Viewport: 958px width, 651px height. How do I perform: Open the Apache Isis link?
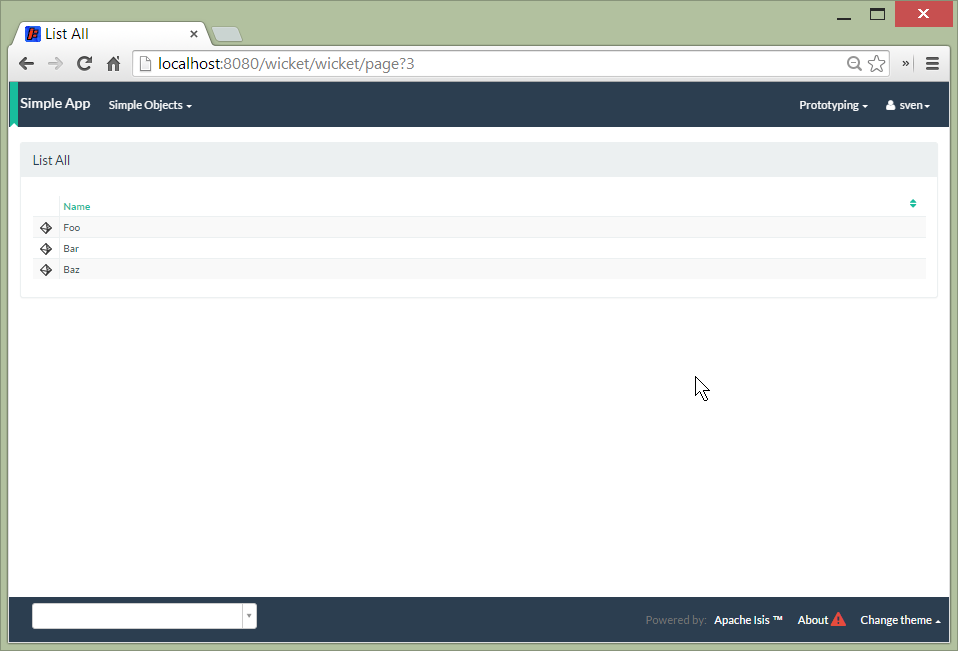click(748, 620)
